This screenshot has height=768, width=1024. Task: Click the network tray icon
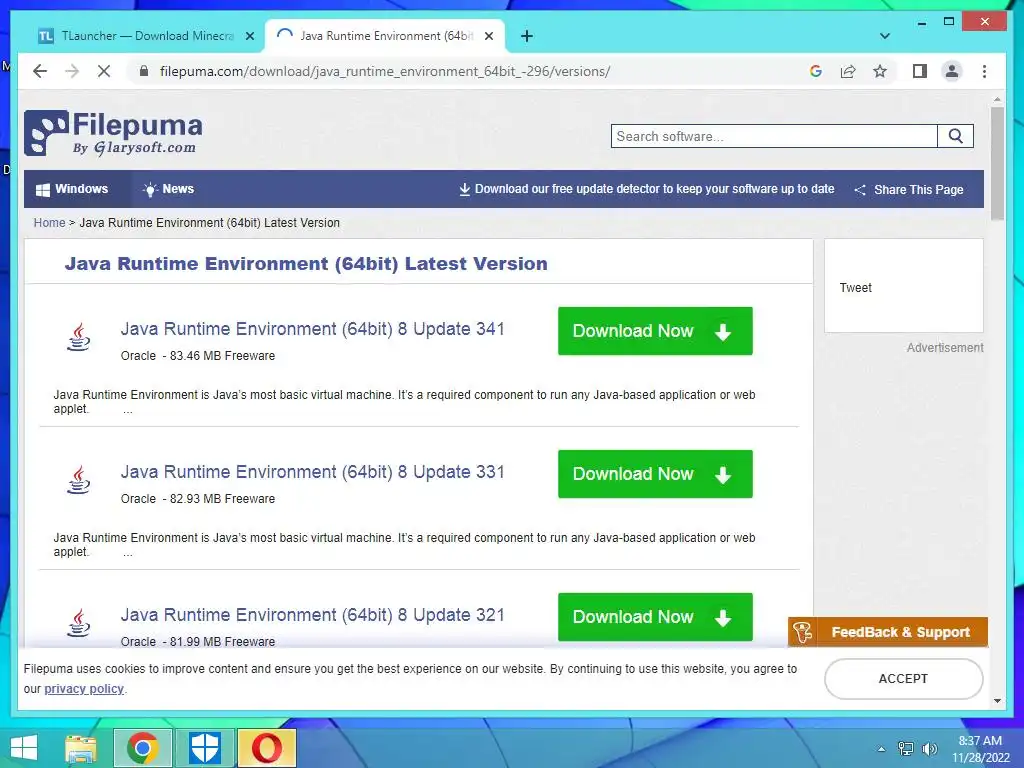coord(906,748)
